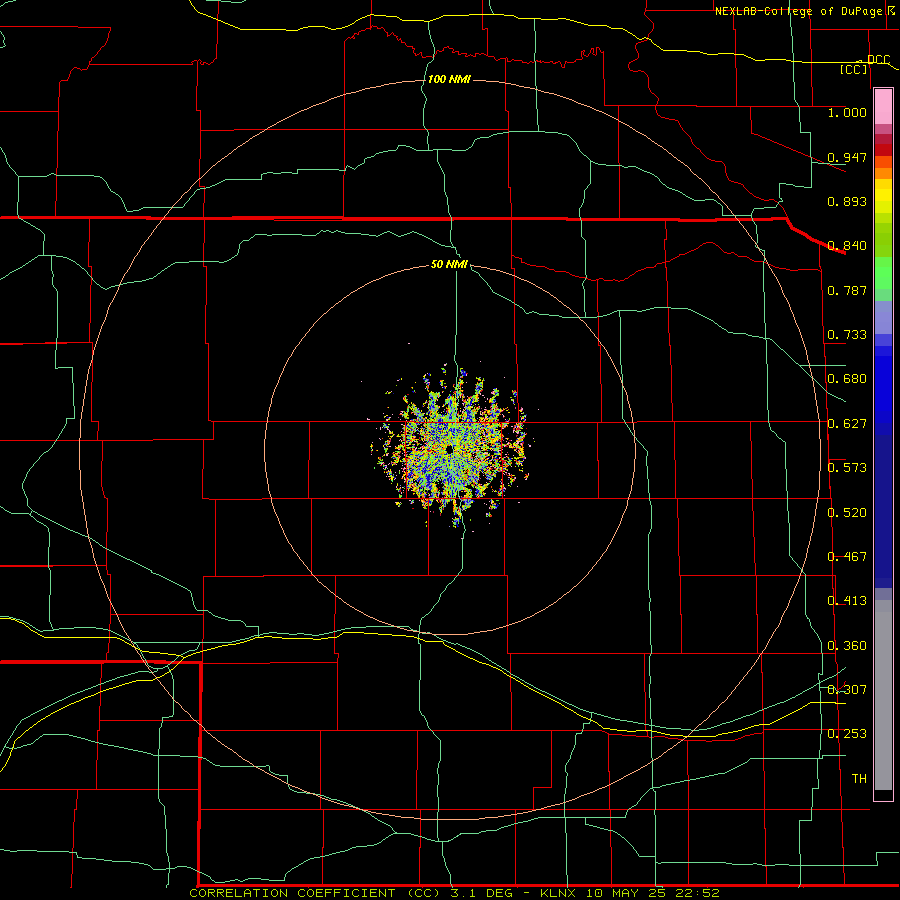This screenshot has width=900, height=900.
Task: Click the pink top segment of color bar
Action: (x=883, y=107)
